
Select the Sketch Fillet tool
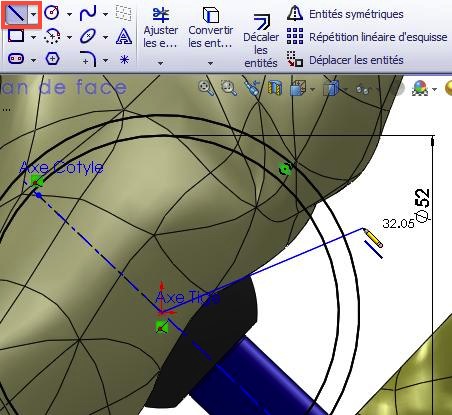click(x=88, y=59)
